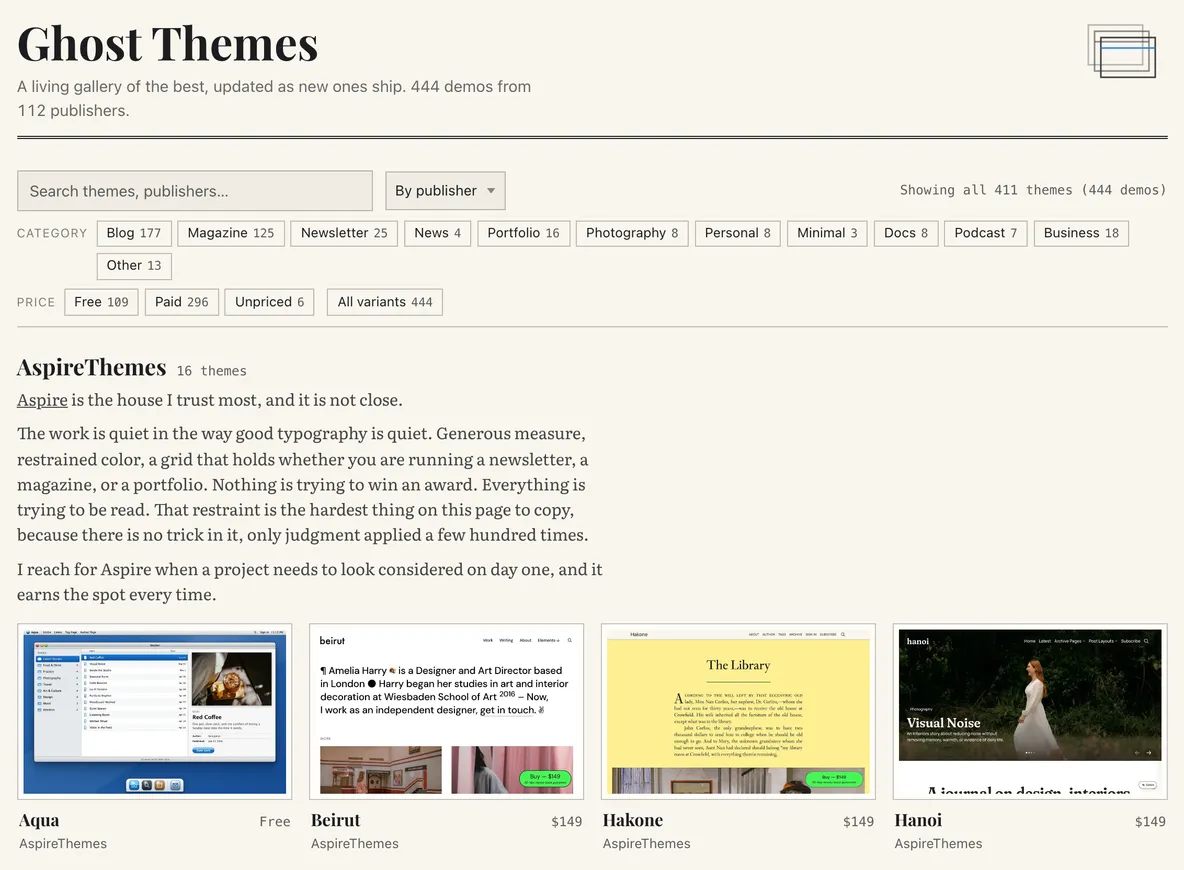Viewport: 1184px width, 870px height.
Task: Click the Hakone theme title
Action: [633, 821]
